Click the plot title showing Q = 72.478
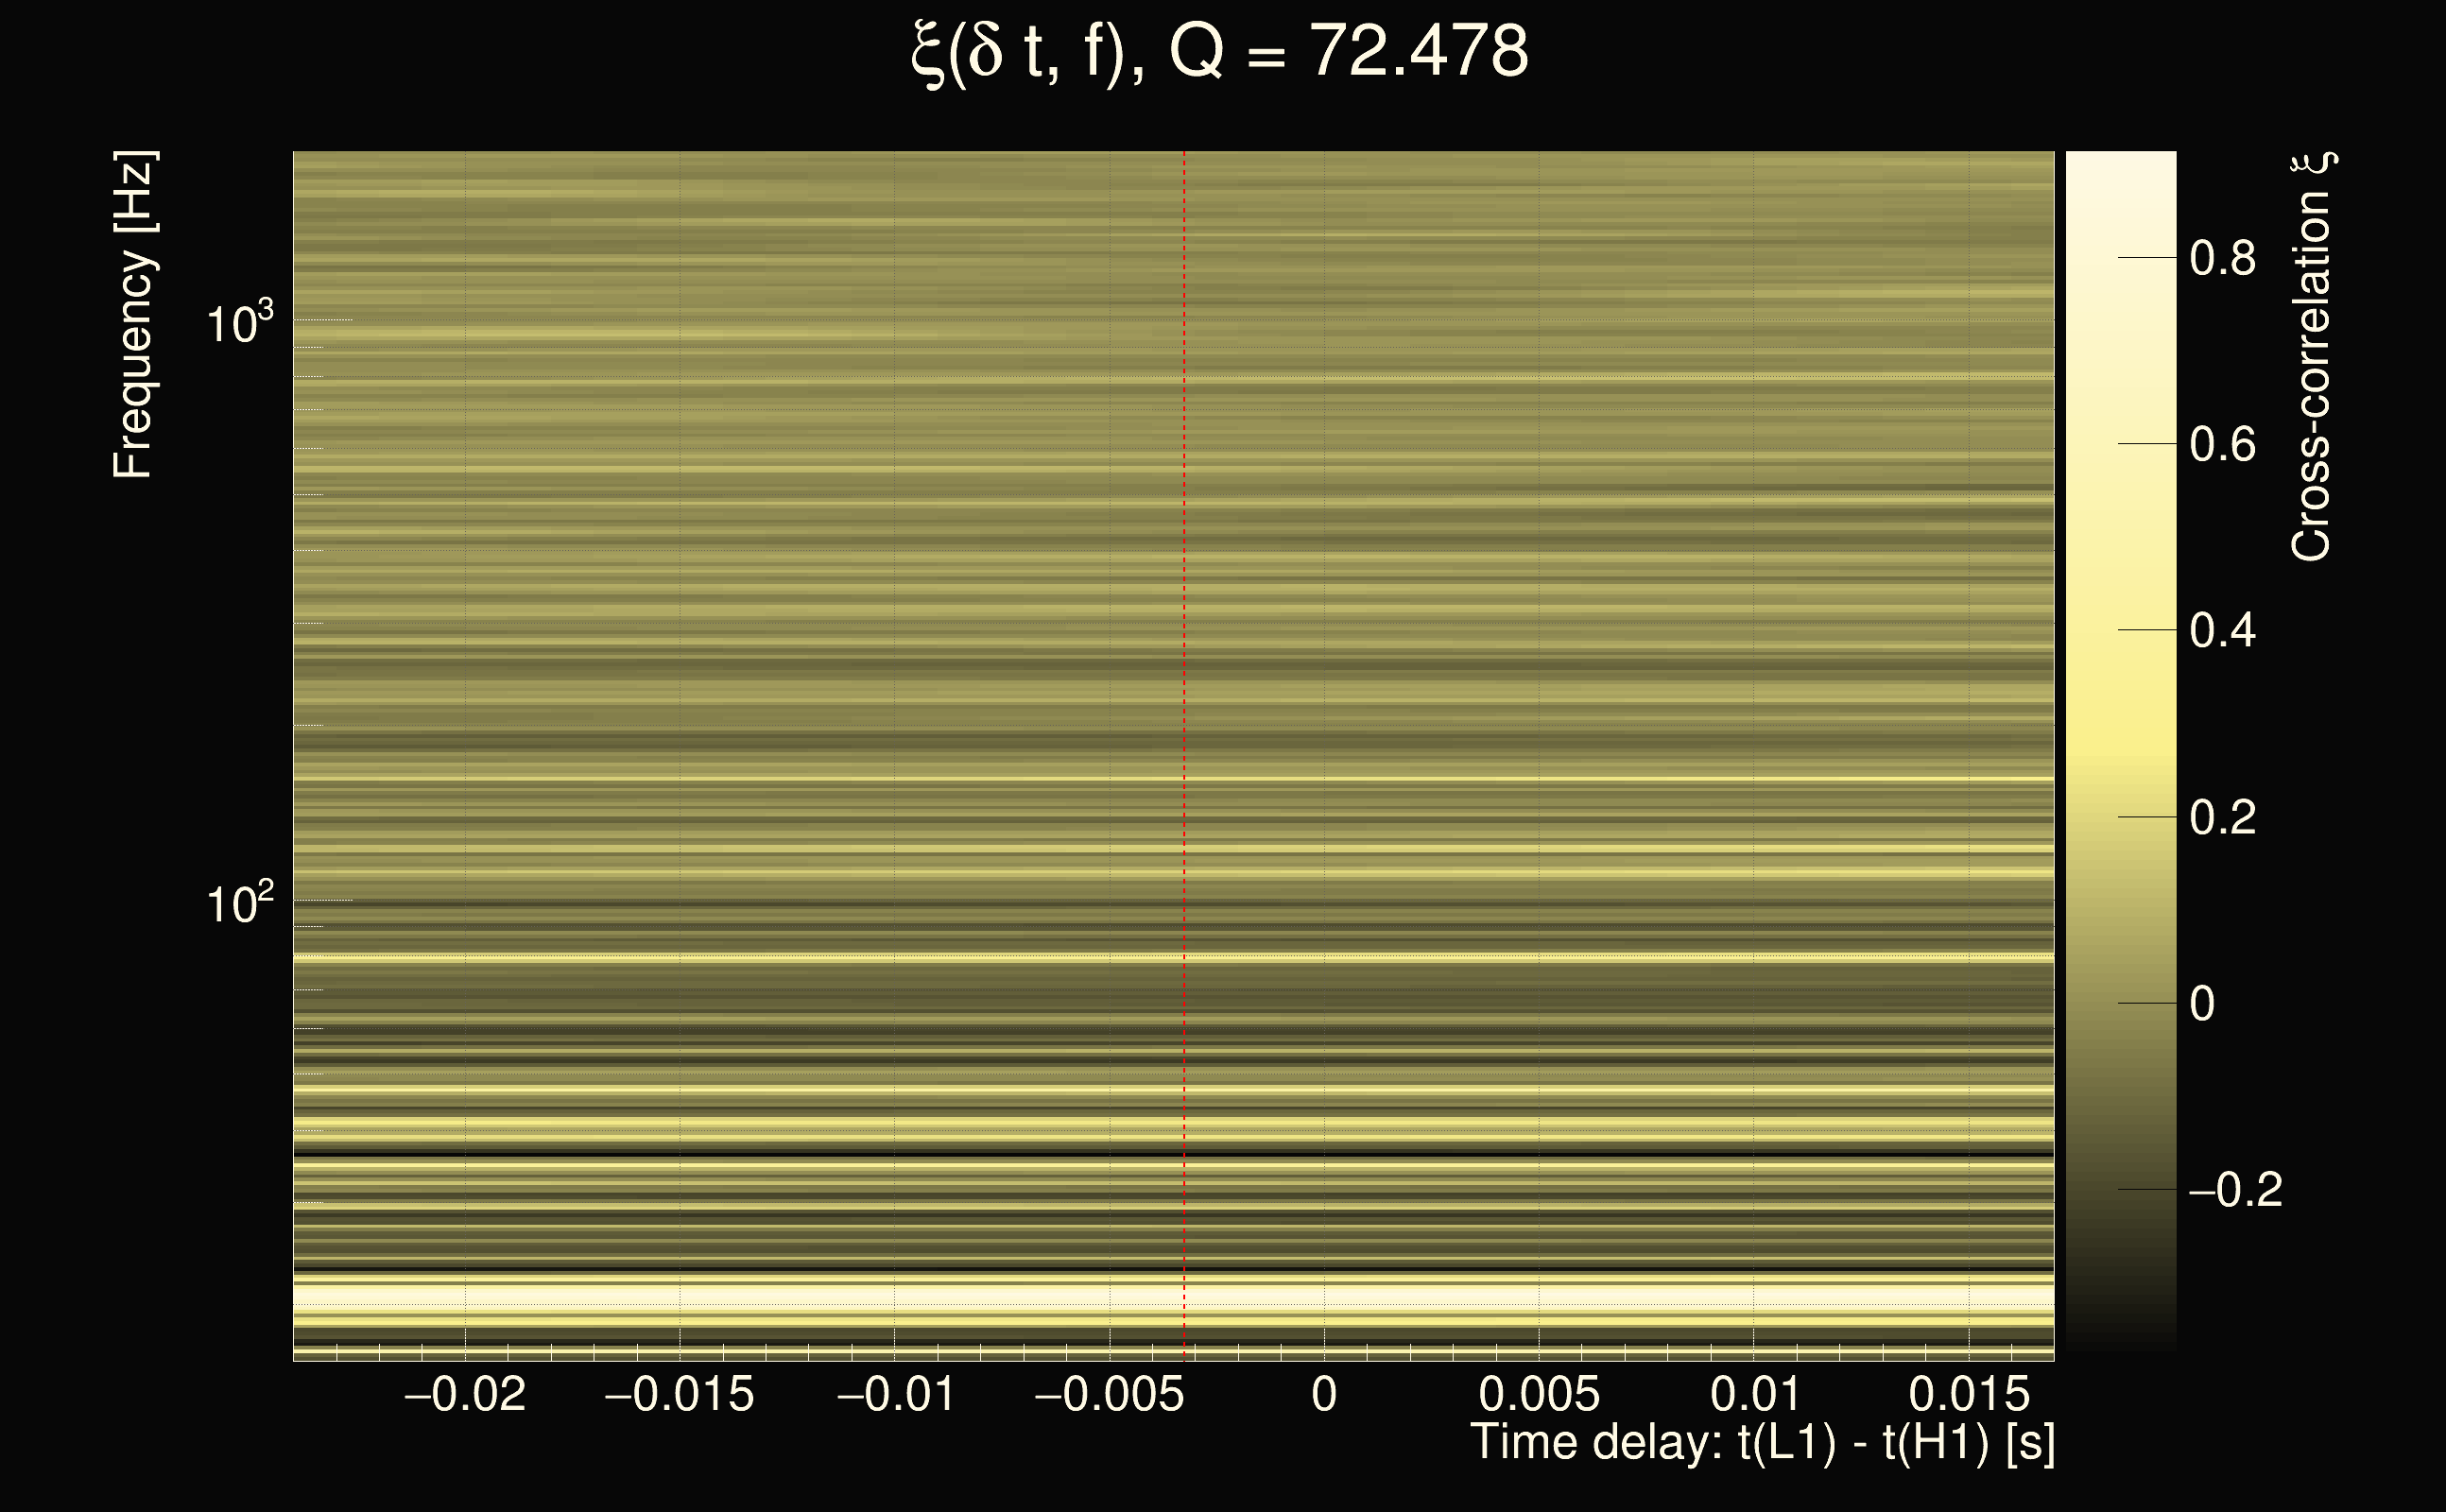The height and width of the screenshot is (1512, 2446). (1220, 52)
